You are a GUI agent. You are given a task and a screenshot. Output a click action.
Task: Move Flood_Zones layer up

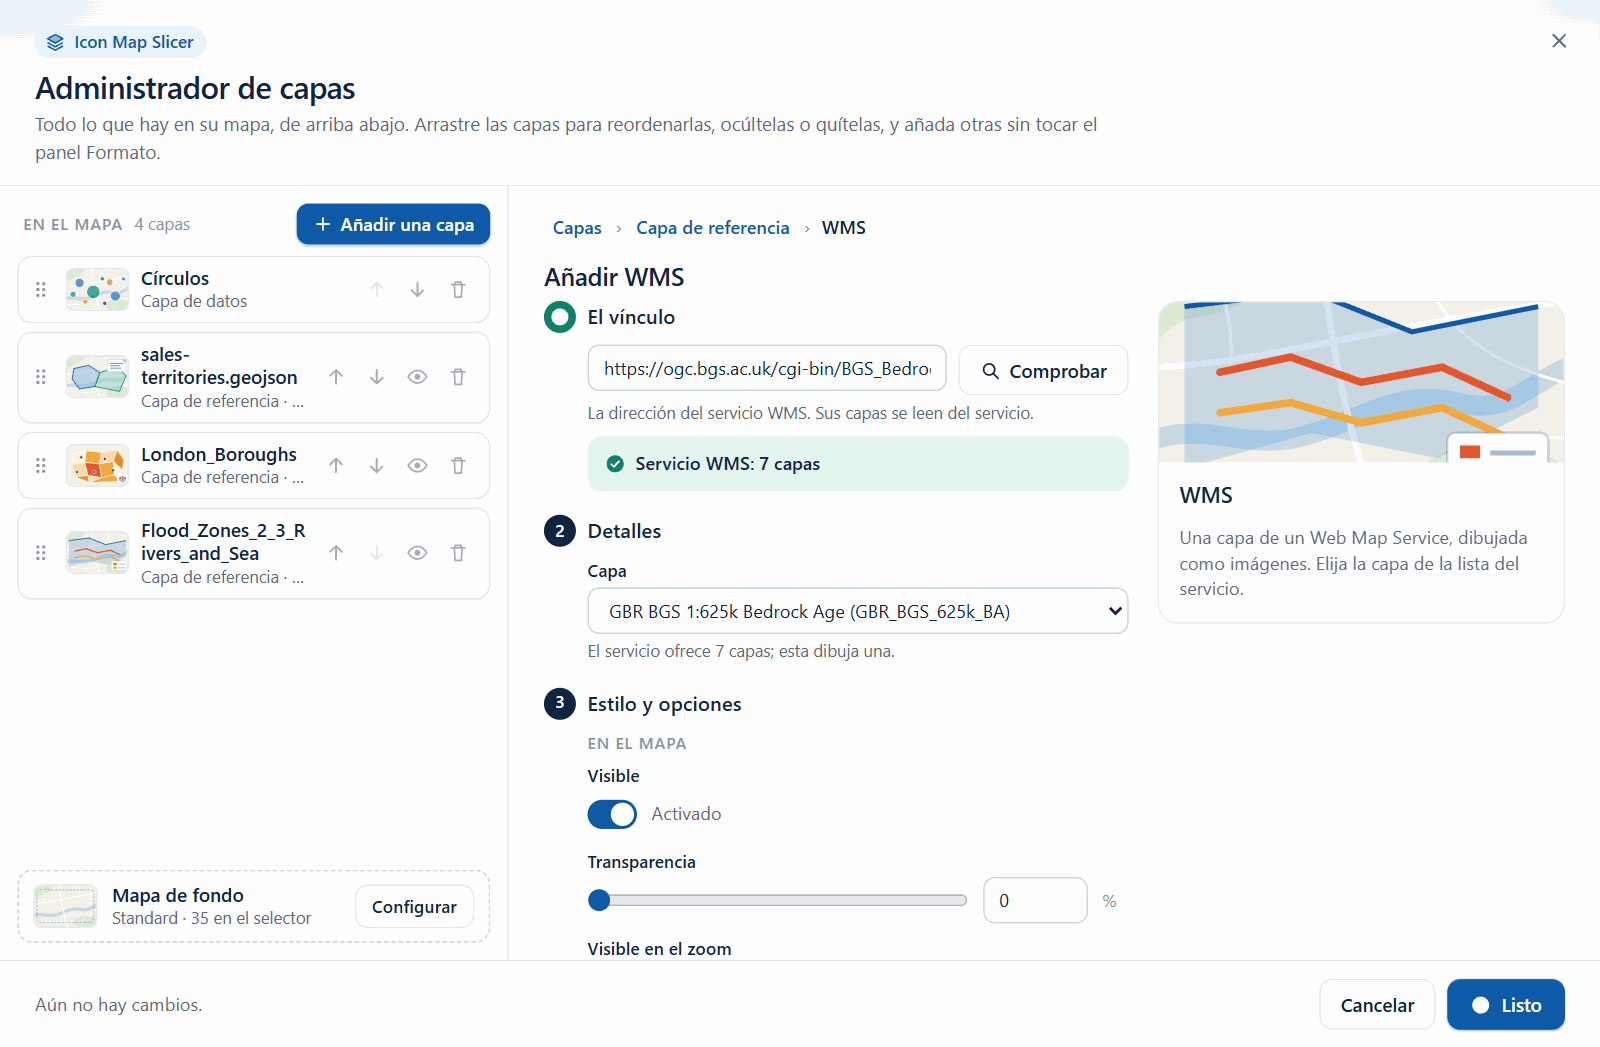[x=336, y=553]
